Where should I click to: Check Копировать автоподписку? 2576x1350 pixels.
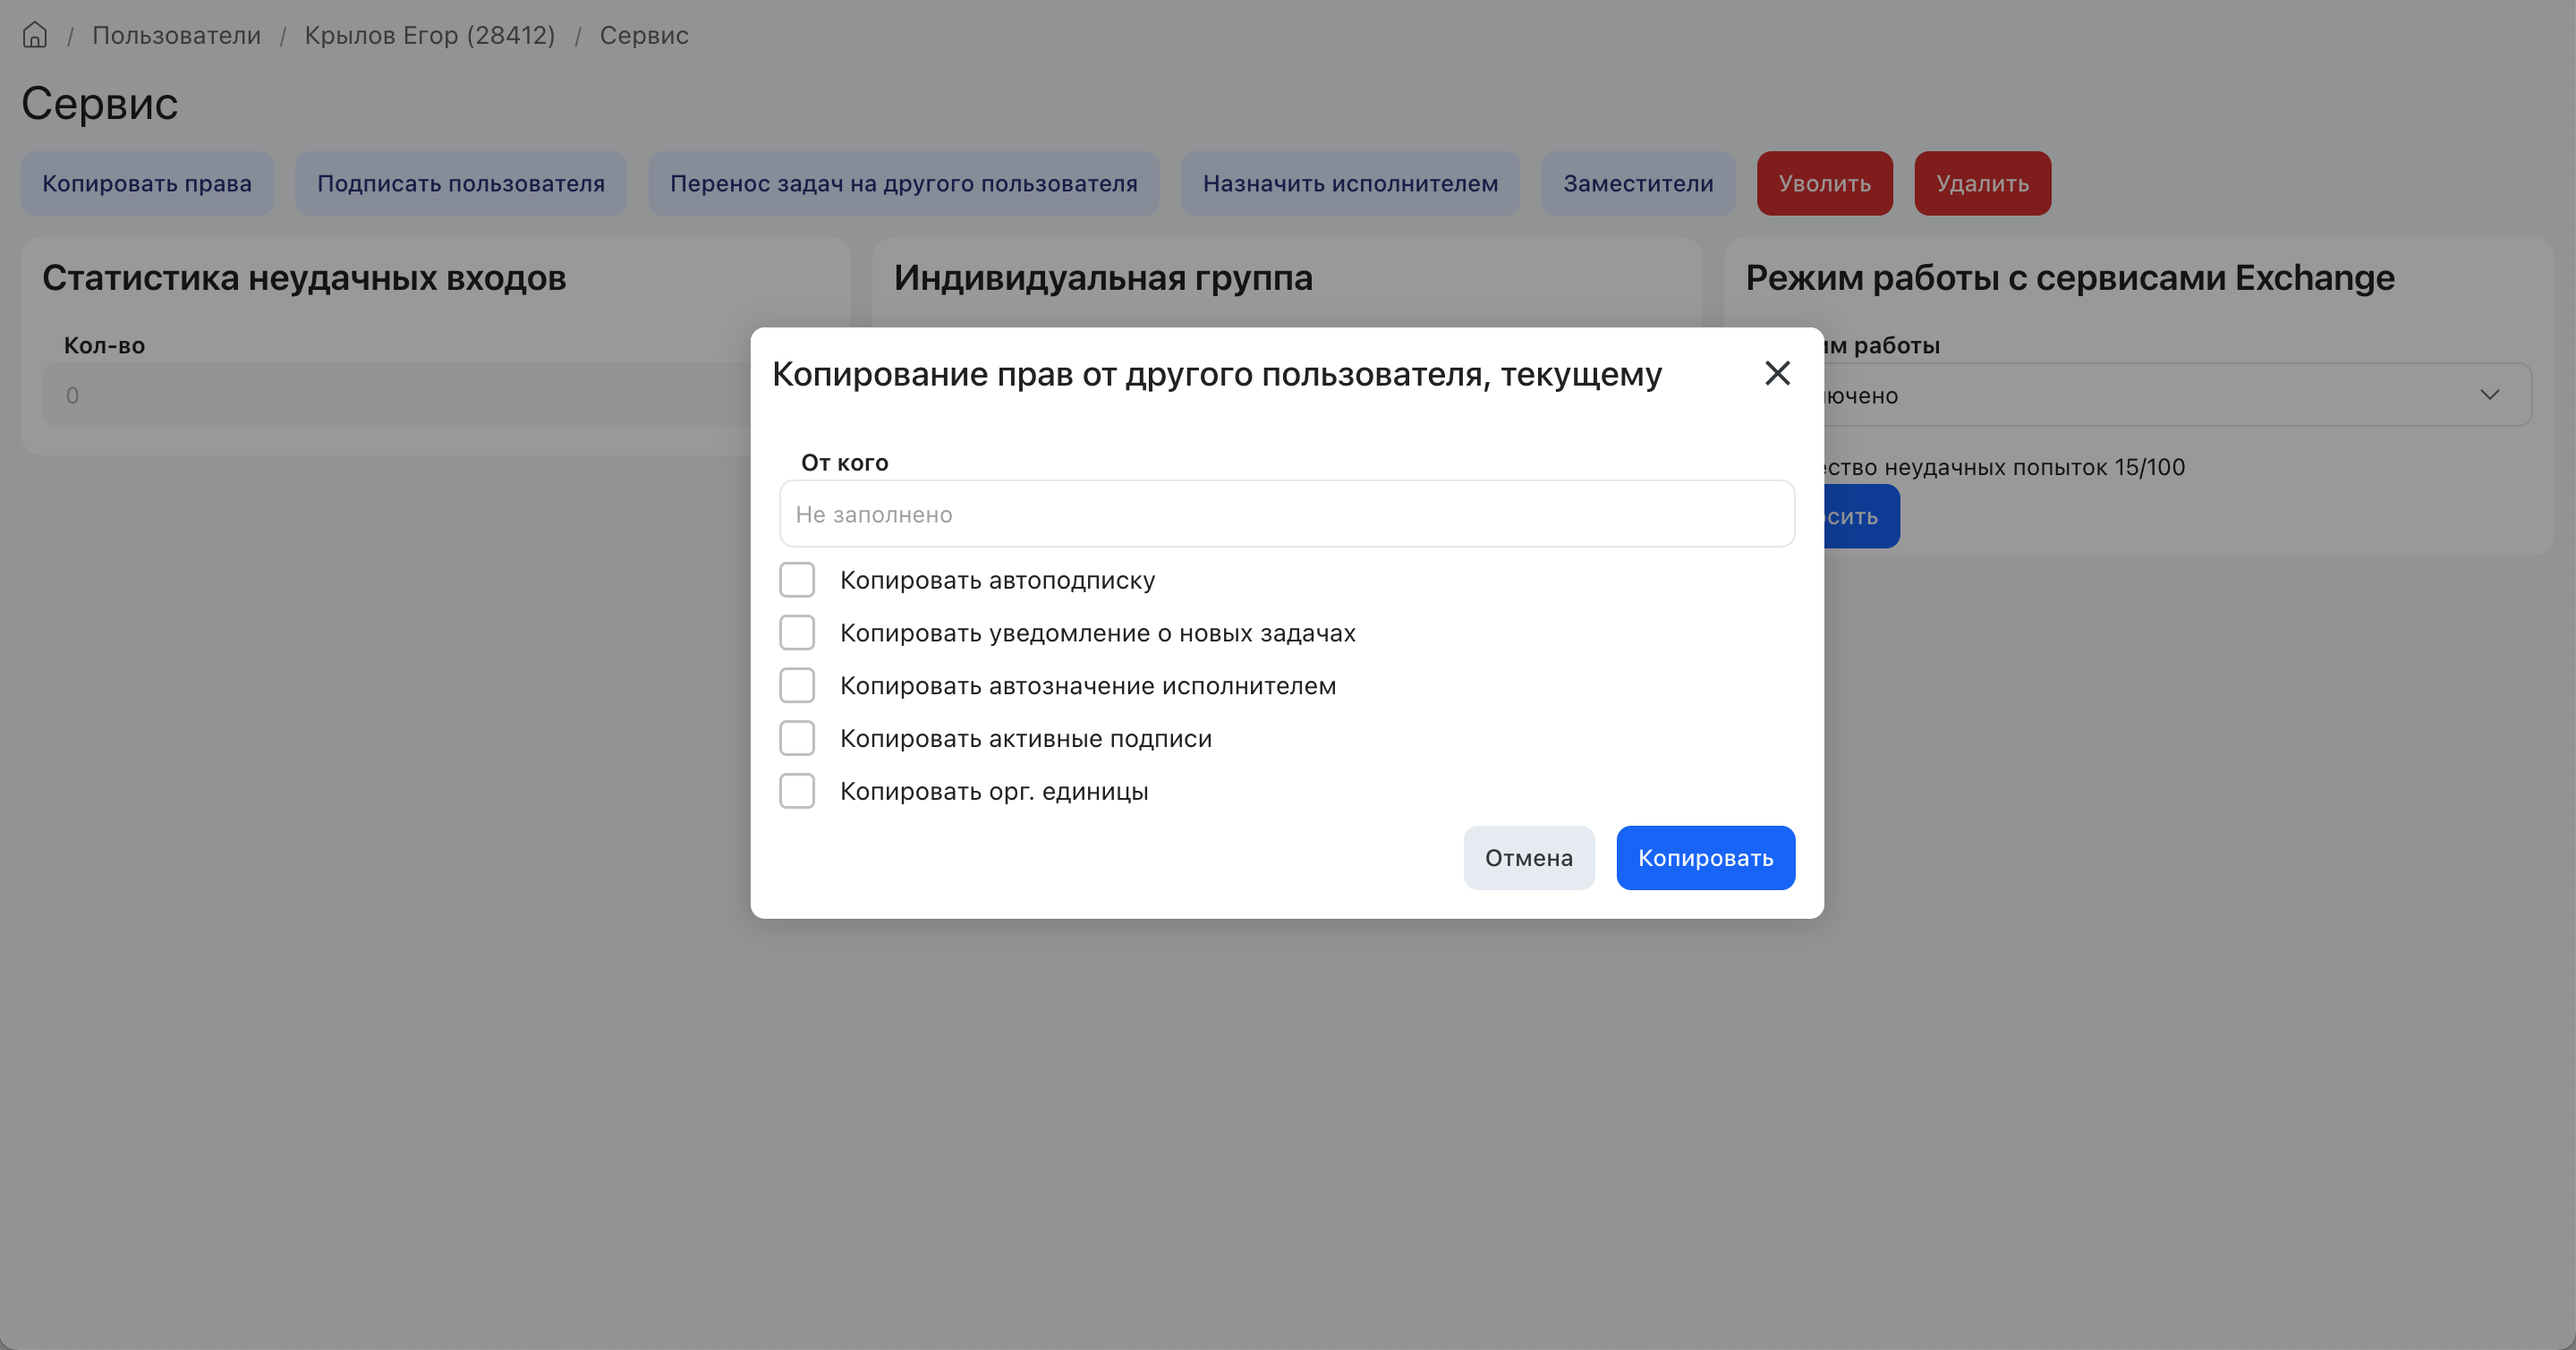pos(797,580)
